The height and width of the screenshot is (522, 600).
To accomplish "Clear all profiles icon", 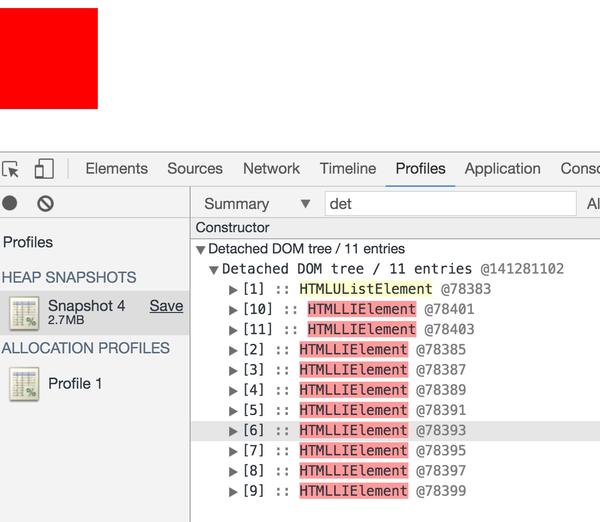I will click(45, 203).
